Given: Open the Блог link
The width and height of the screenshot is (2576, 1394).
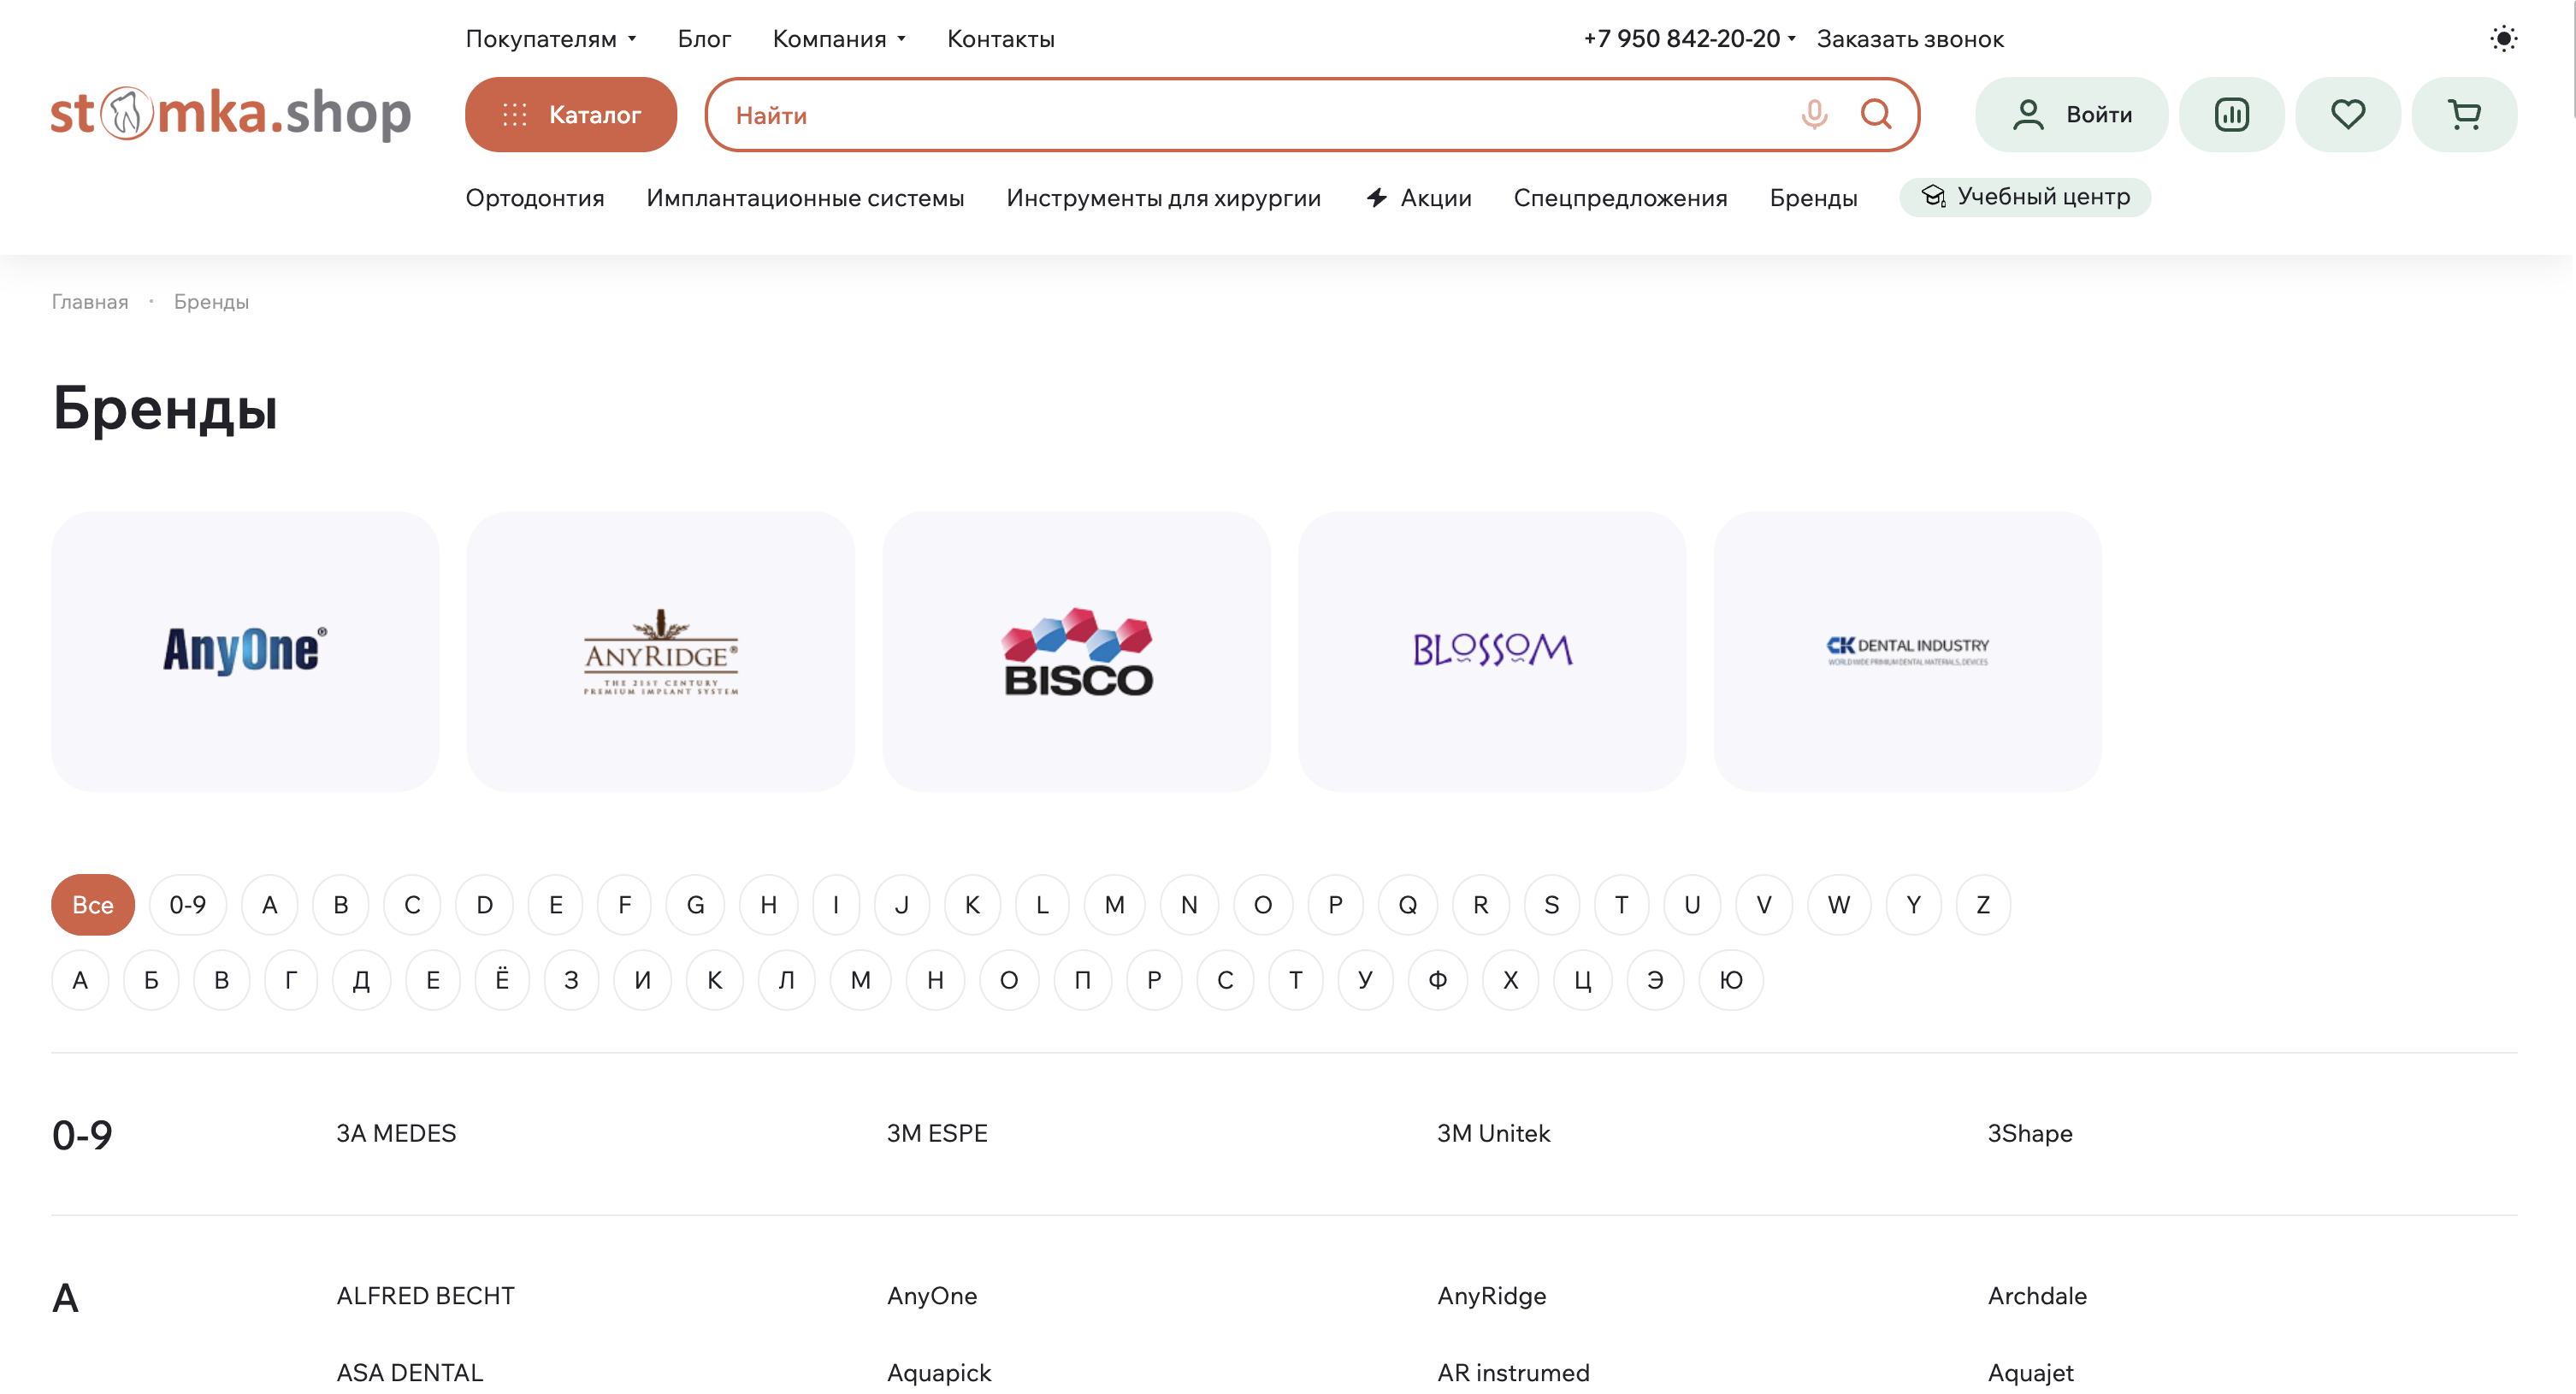Looking at the screenshot, I should (x=704, y=38).
